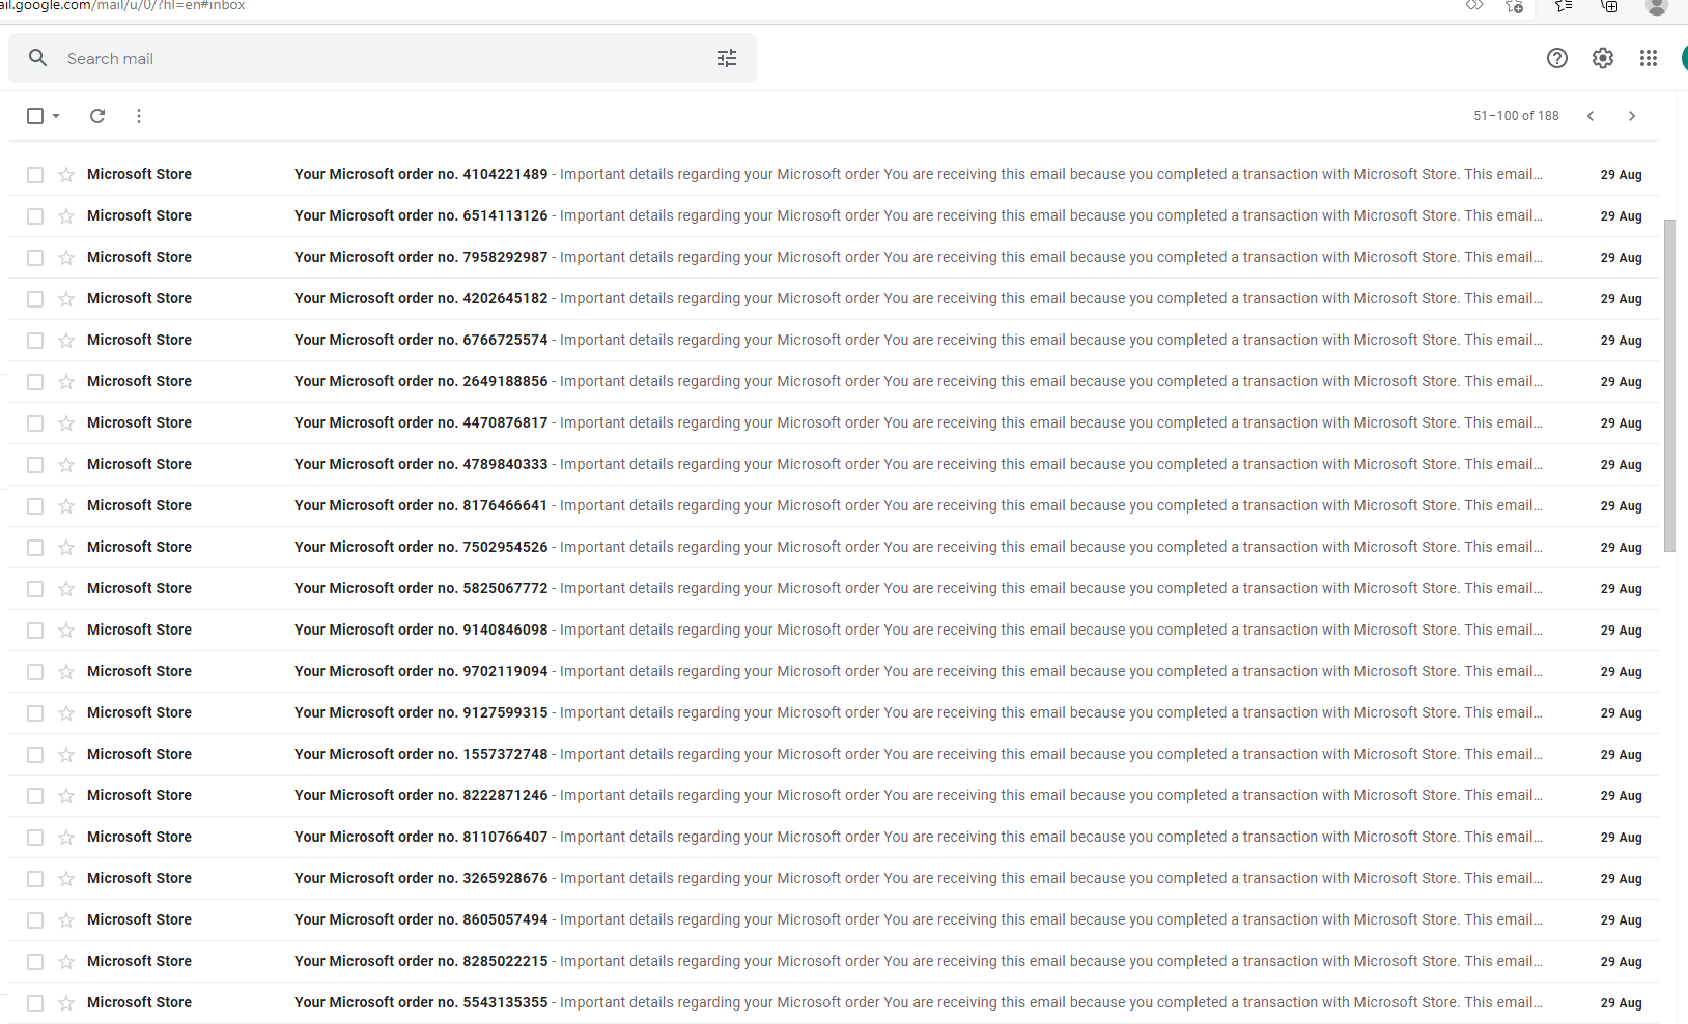Star the email for order 5543135355
Screen dimensions: 1688x1024
click(x=66, y=1003)
